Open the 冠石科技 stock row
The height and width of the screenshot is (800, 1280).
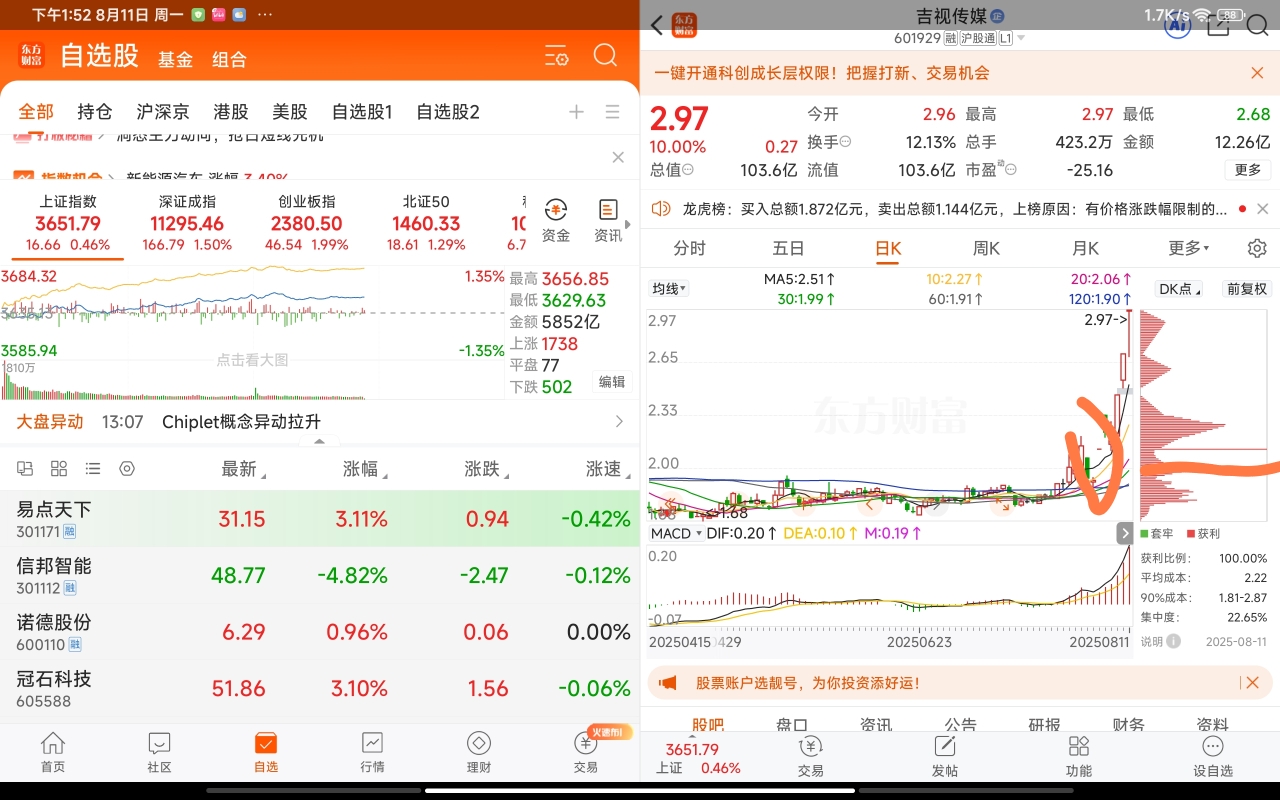(320, 688)
